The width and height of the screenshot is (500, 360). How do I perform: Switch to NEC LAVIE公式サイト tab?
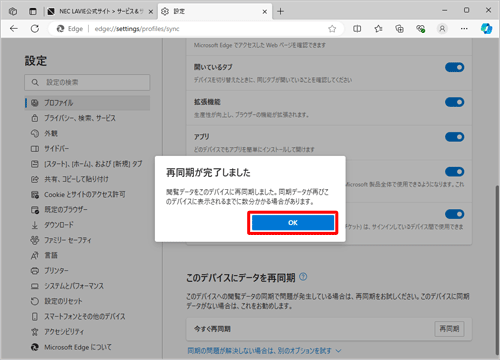(x=100, y=11)
